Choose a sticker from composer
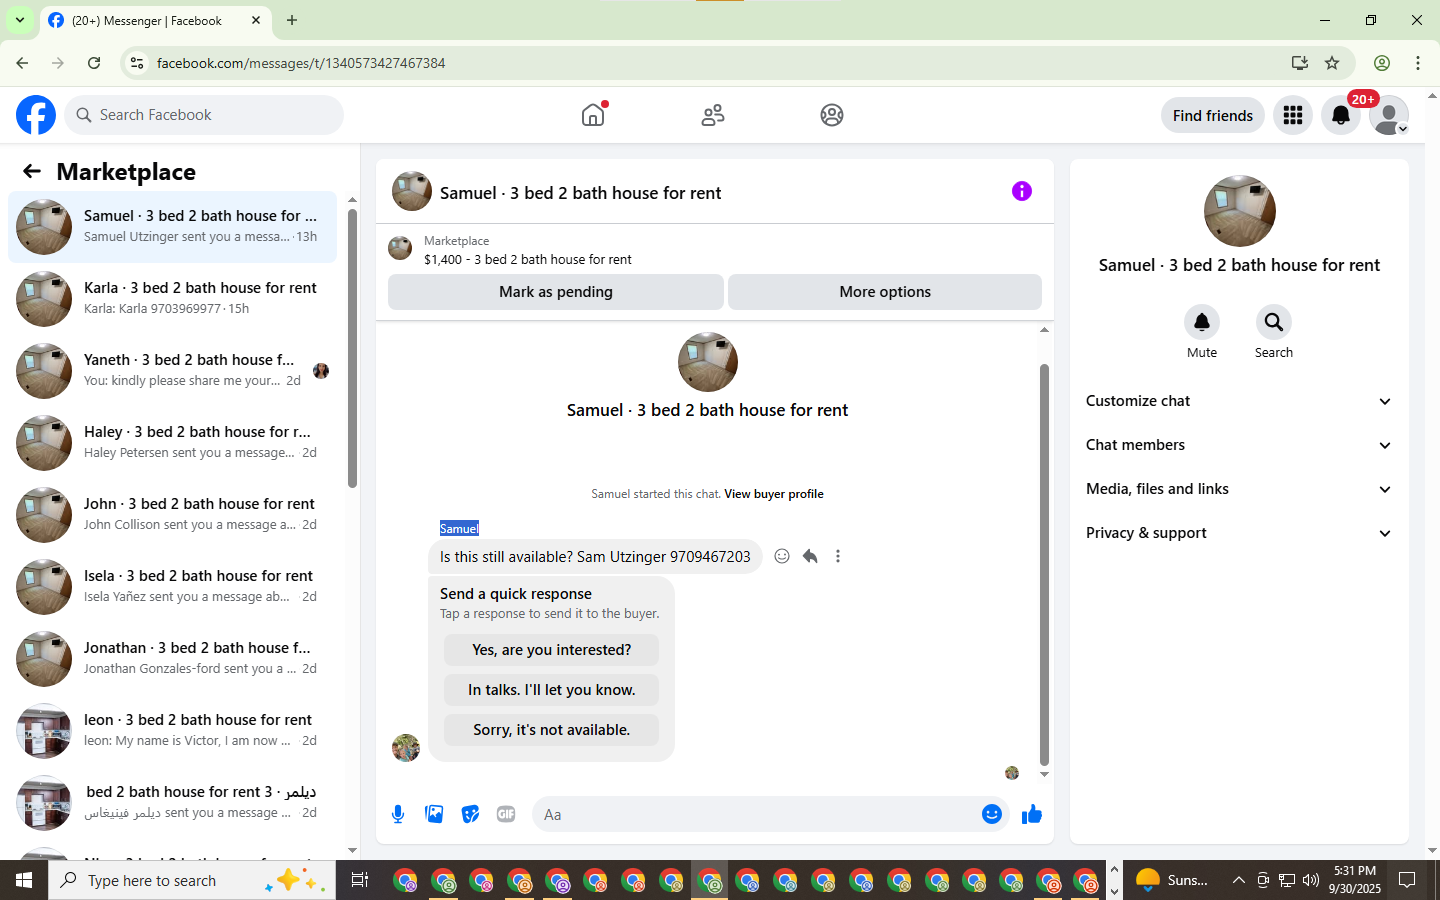Viewport: 1440px width, 900px height. coord(470,814)
